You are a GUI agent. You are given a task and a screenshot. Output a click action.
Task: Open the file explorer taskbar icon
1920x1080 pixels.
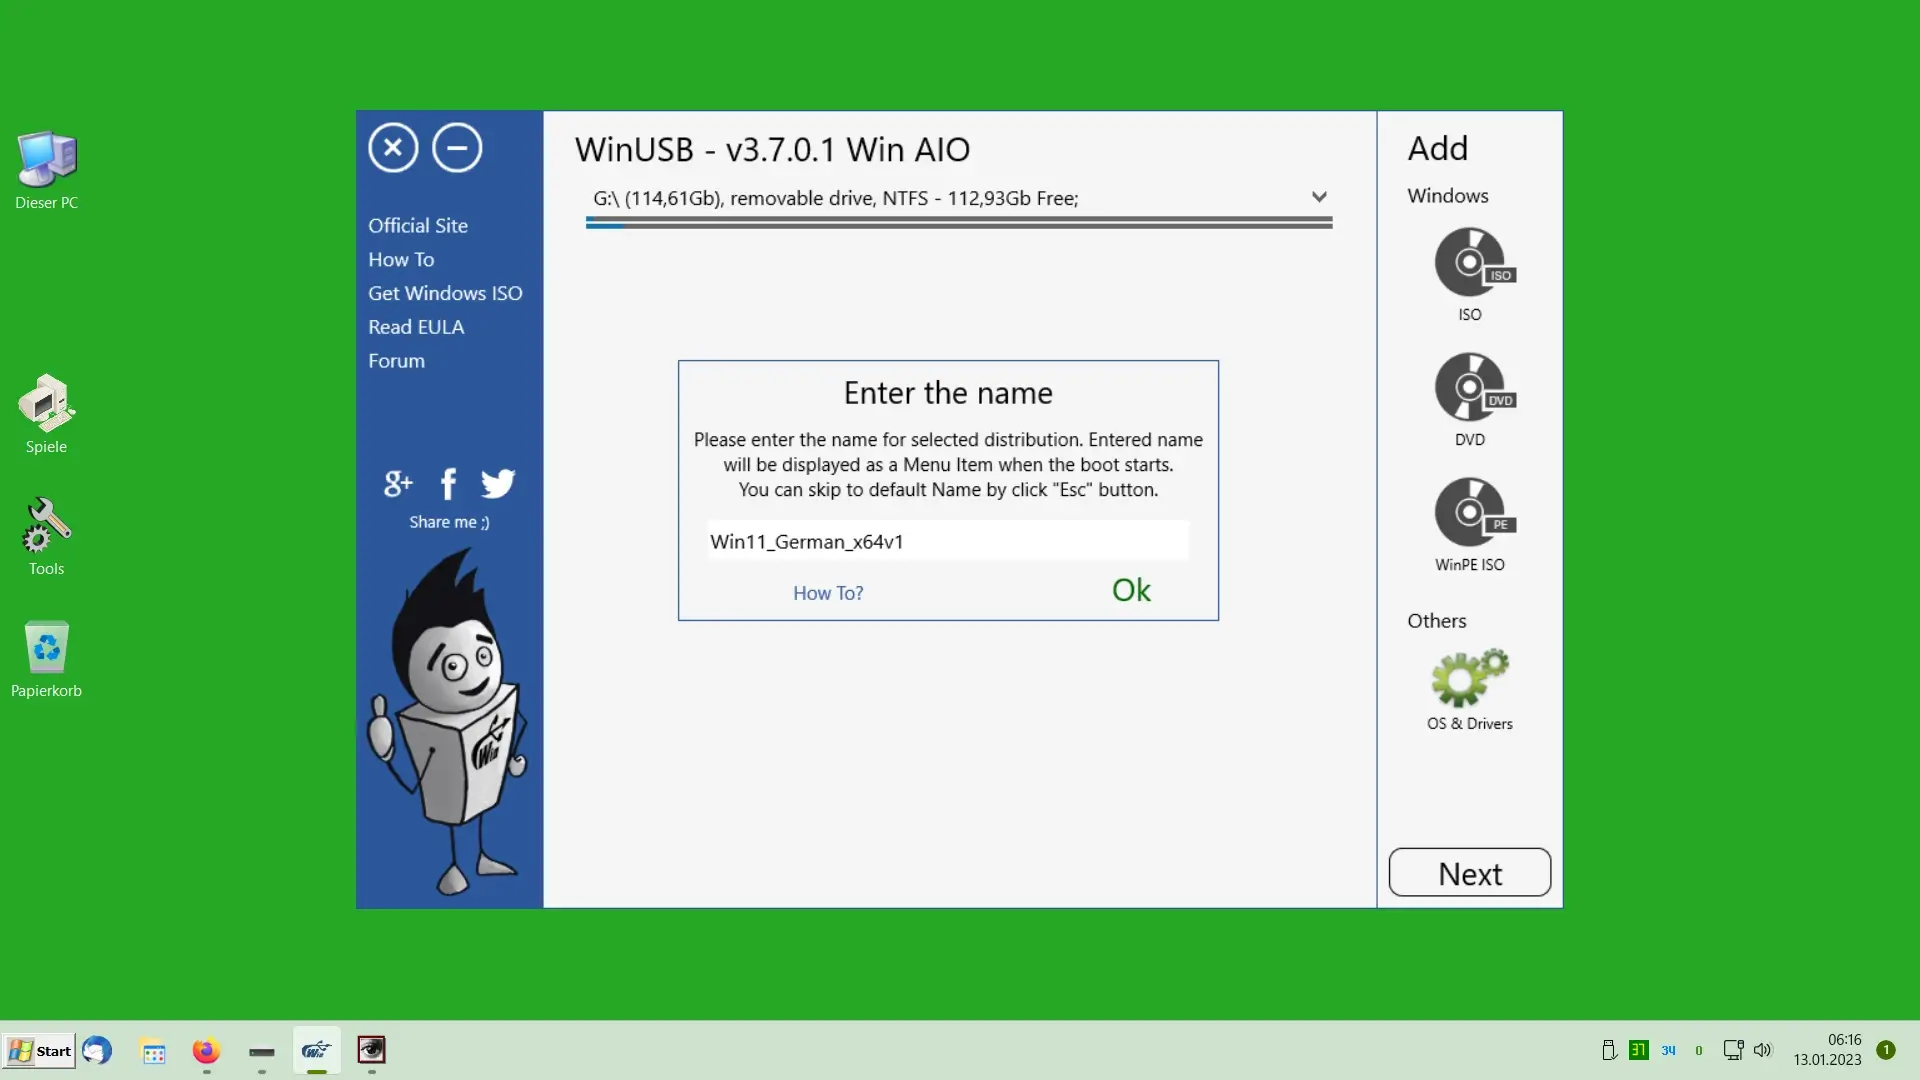pos(153,1051)
